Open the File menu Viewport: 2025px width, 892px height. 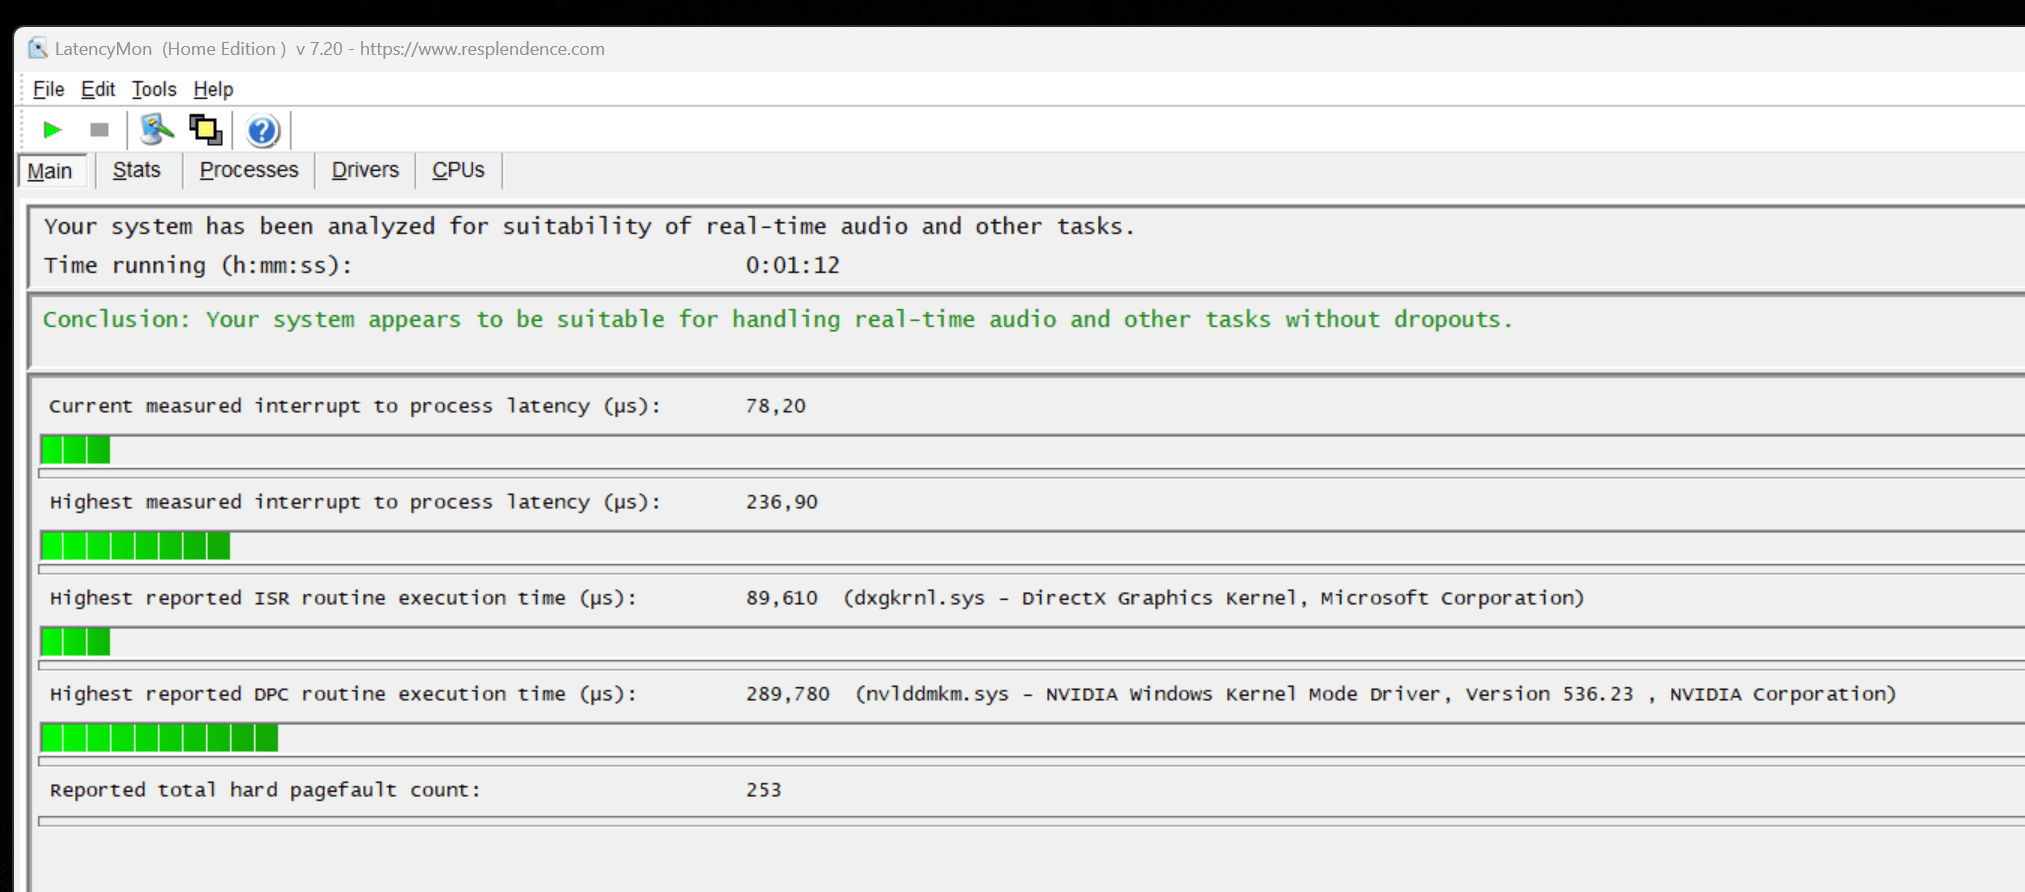coord(48,89)
